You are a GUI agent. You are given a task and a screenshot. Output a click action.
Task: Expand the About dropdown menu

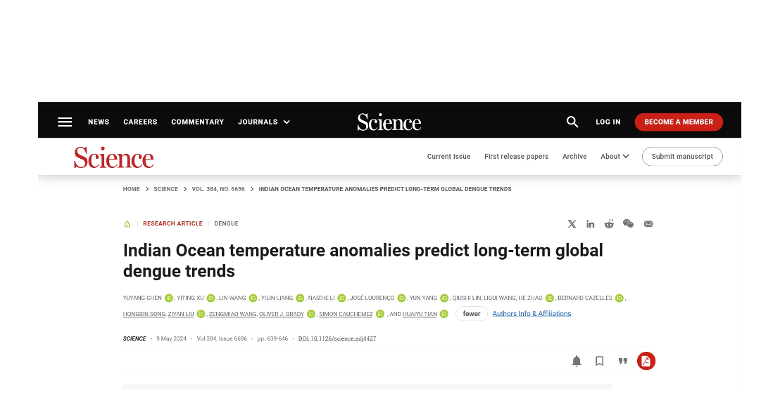pyautogui.click(x=615, y=156)
